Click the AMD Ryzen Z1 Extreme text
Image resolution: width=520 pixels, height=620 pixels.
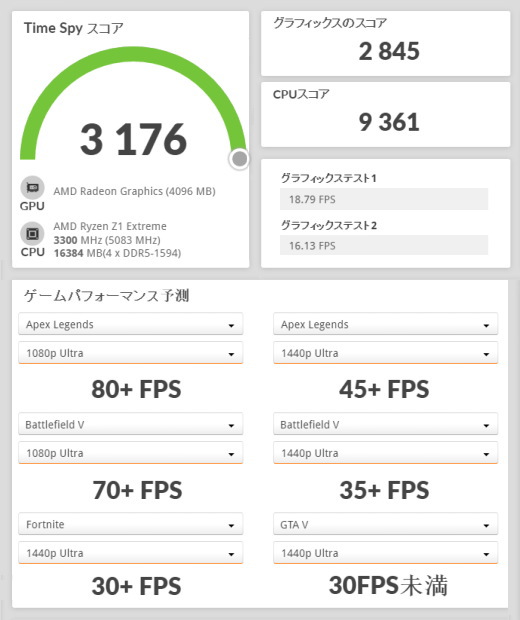(110, 226)
